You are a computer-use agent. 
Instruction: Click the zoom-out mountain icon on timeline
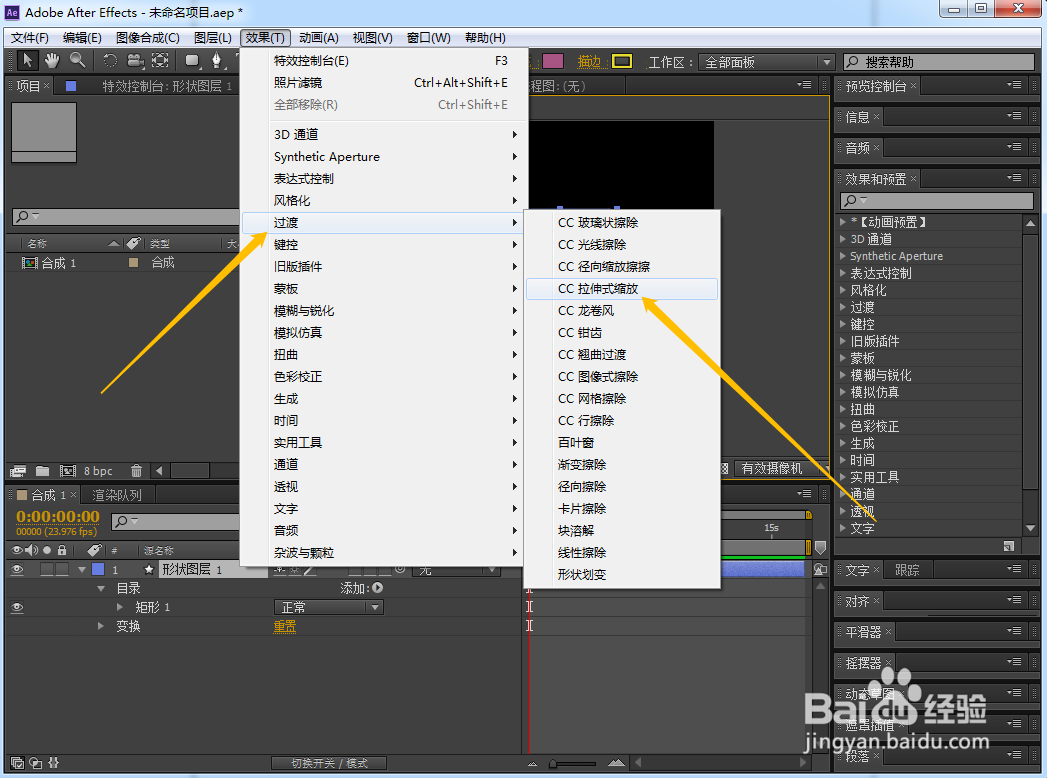pyautogui.click(x=532, y=763)
